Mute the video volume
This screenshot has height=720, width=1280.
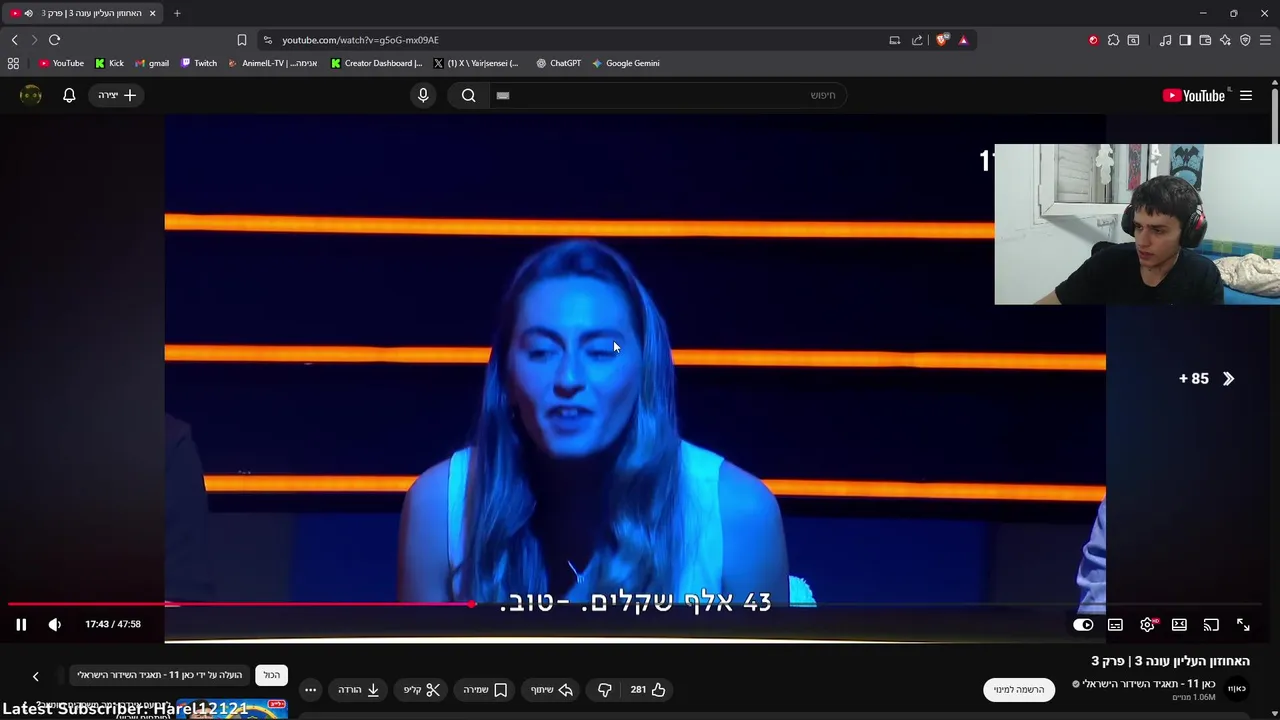55,624
